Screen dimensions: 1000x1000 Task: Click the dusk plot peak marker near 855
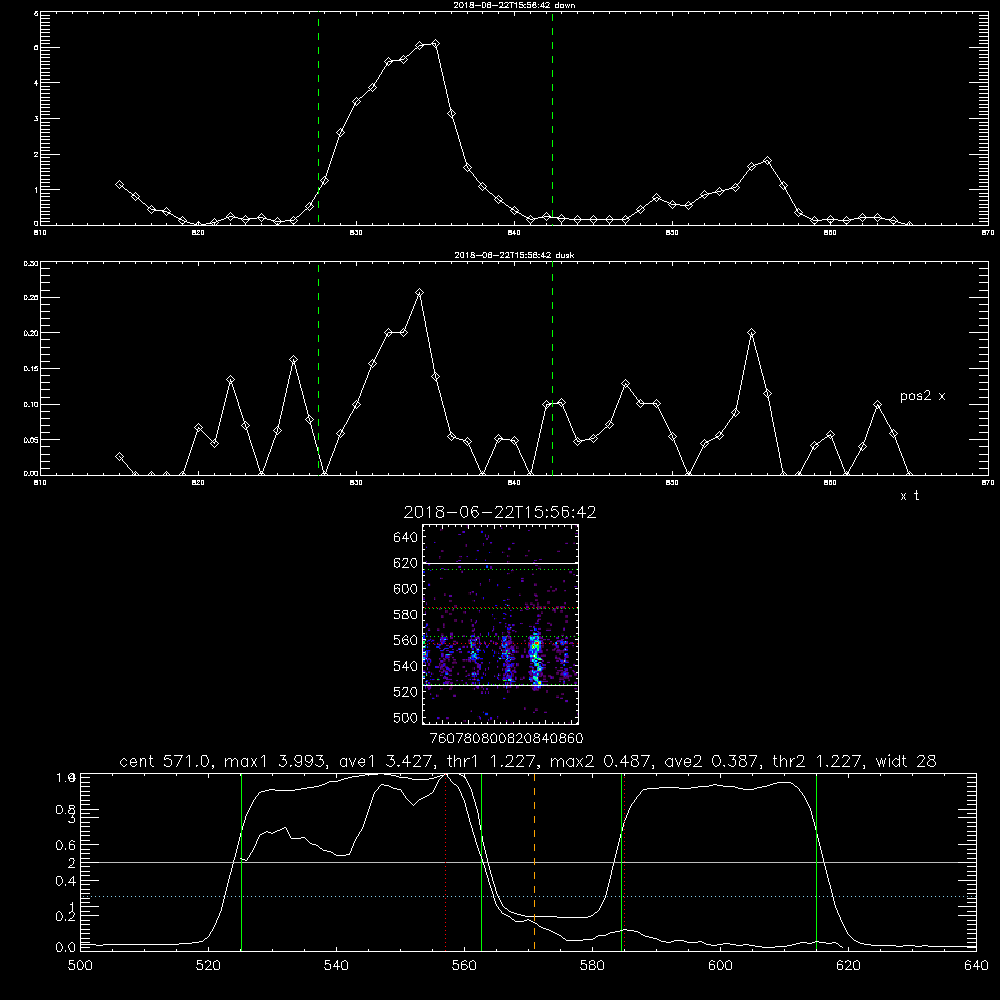pyautogui.click(x=752, y=333)
